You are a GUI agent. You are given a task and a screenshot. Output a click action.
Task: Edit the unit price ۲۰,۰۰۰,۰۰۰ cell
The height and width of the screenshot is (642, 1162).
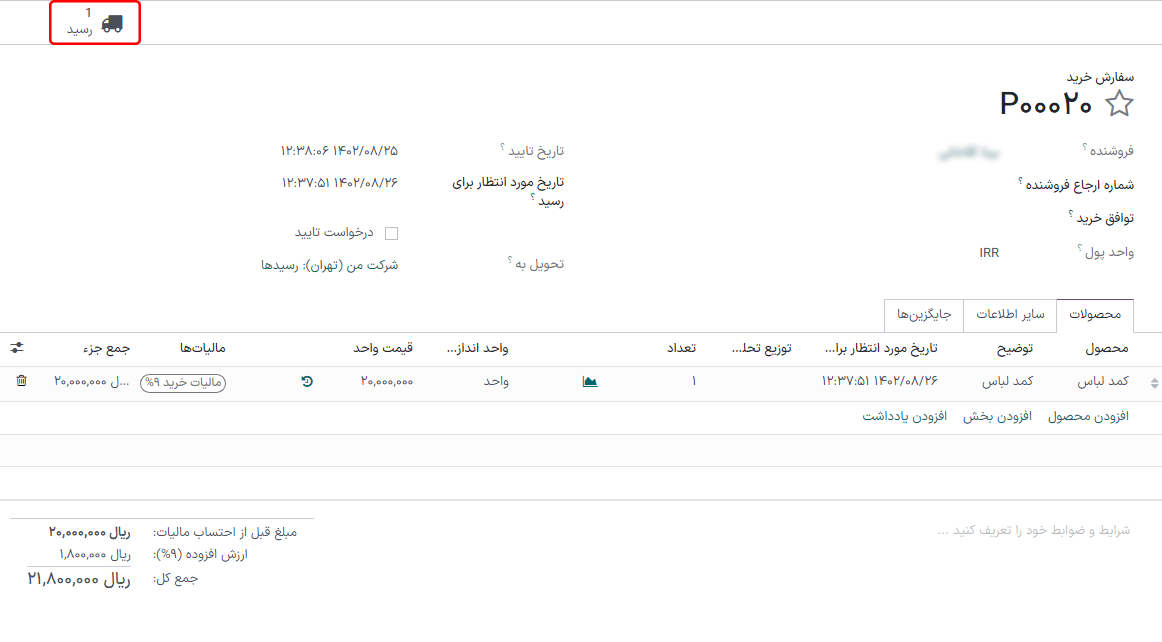pyautogui.click(x=386, y=381)
